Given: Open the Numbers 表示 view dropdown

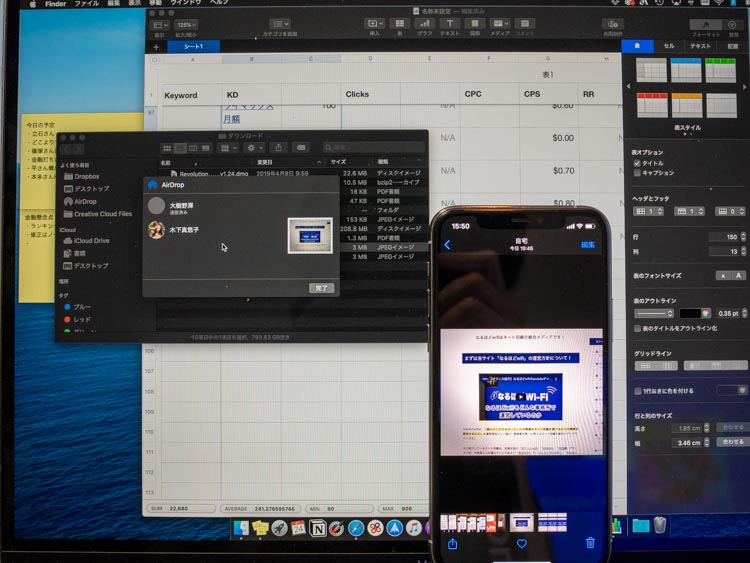Looking at the screenshot, I should [159, 25].
